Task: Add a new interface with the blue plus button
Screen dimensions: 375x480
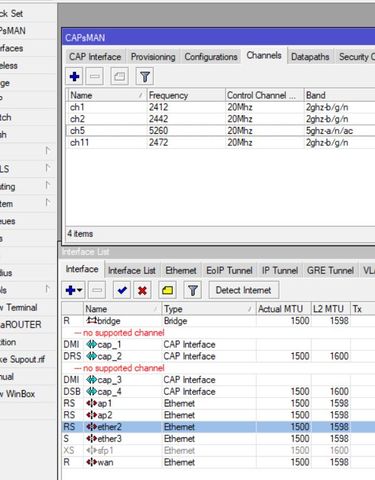Action: 74,290
